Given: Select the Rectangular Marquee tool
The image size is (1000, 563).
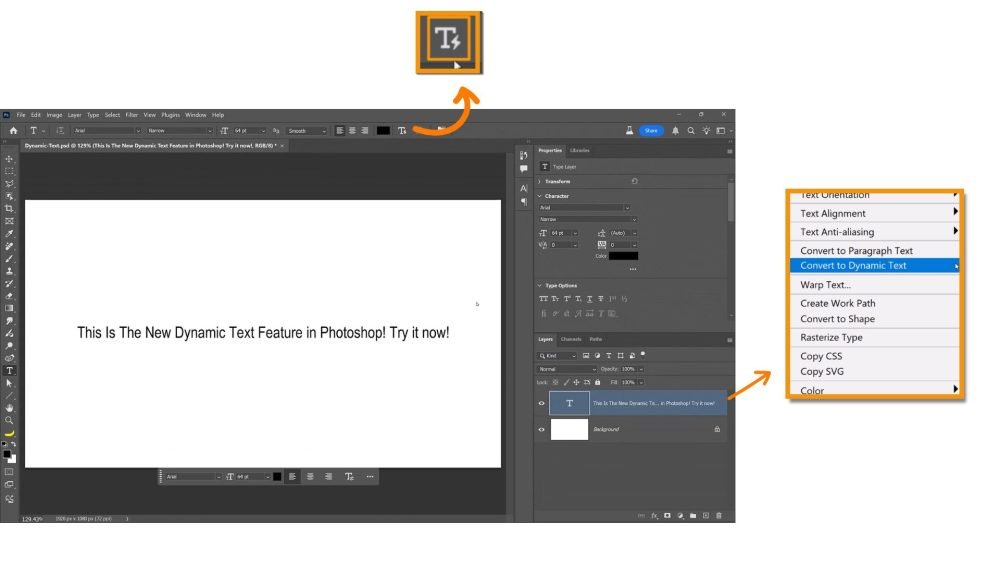Looking at the screenshot, I should point(9,172).
